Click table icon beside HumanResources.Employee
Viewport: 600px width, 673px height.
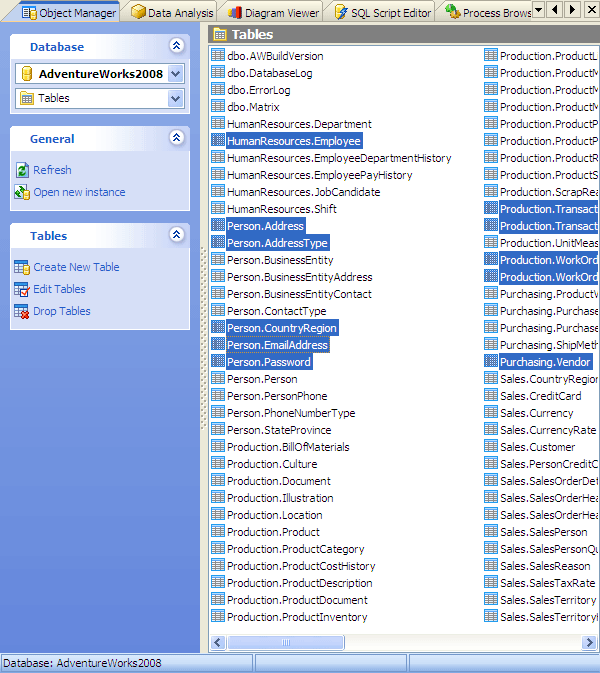[x=218, y=141]
